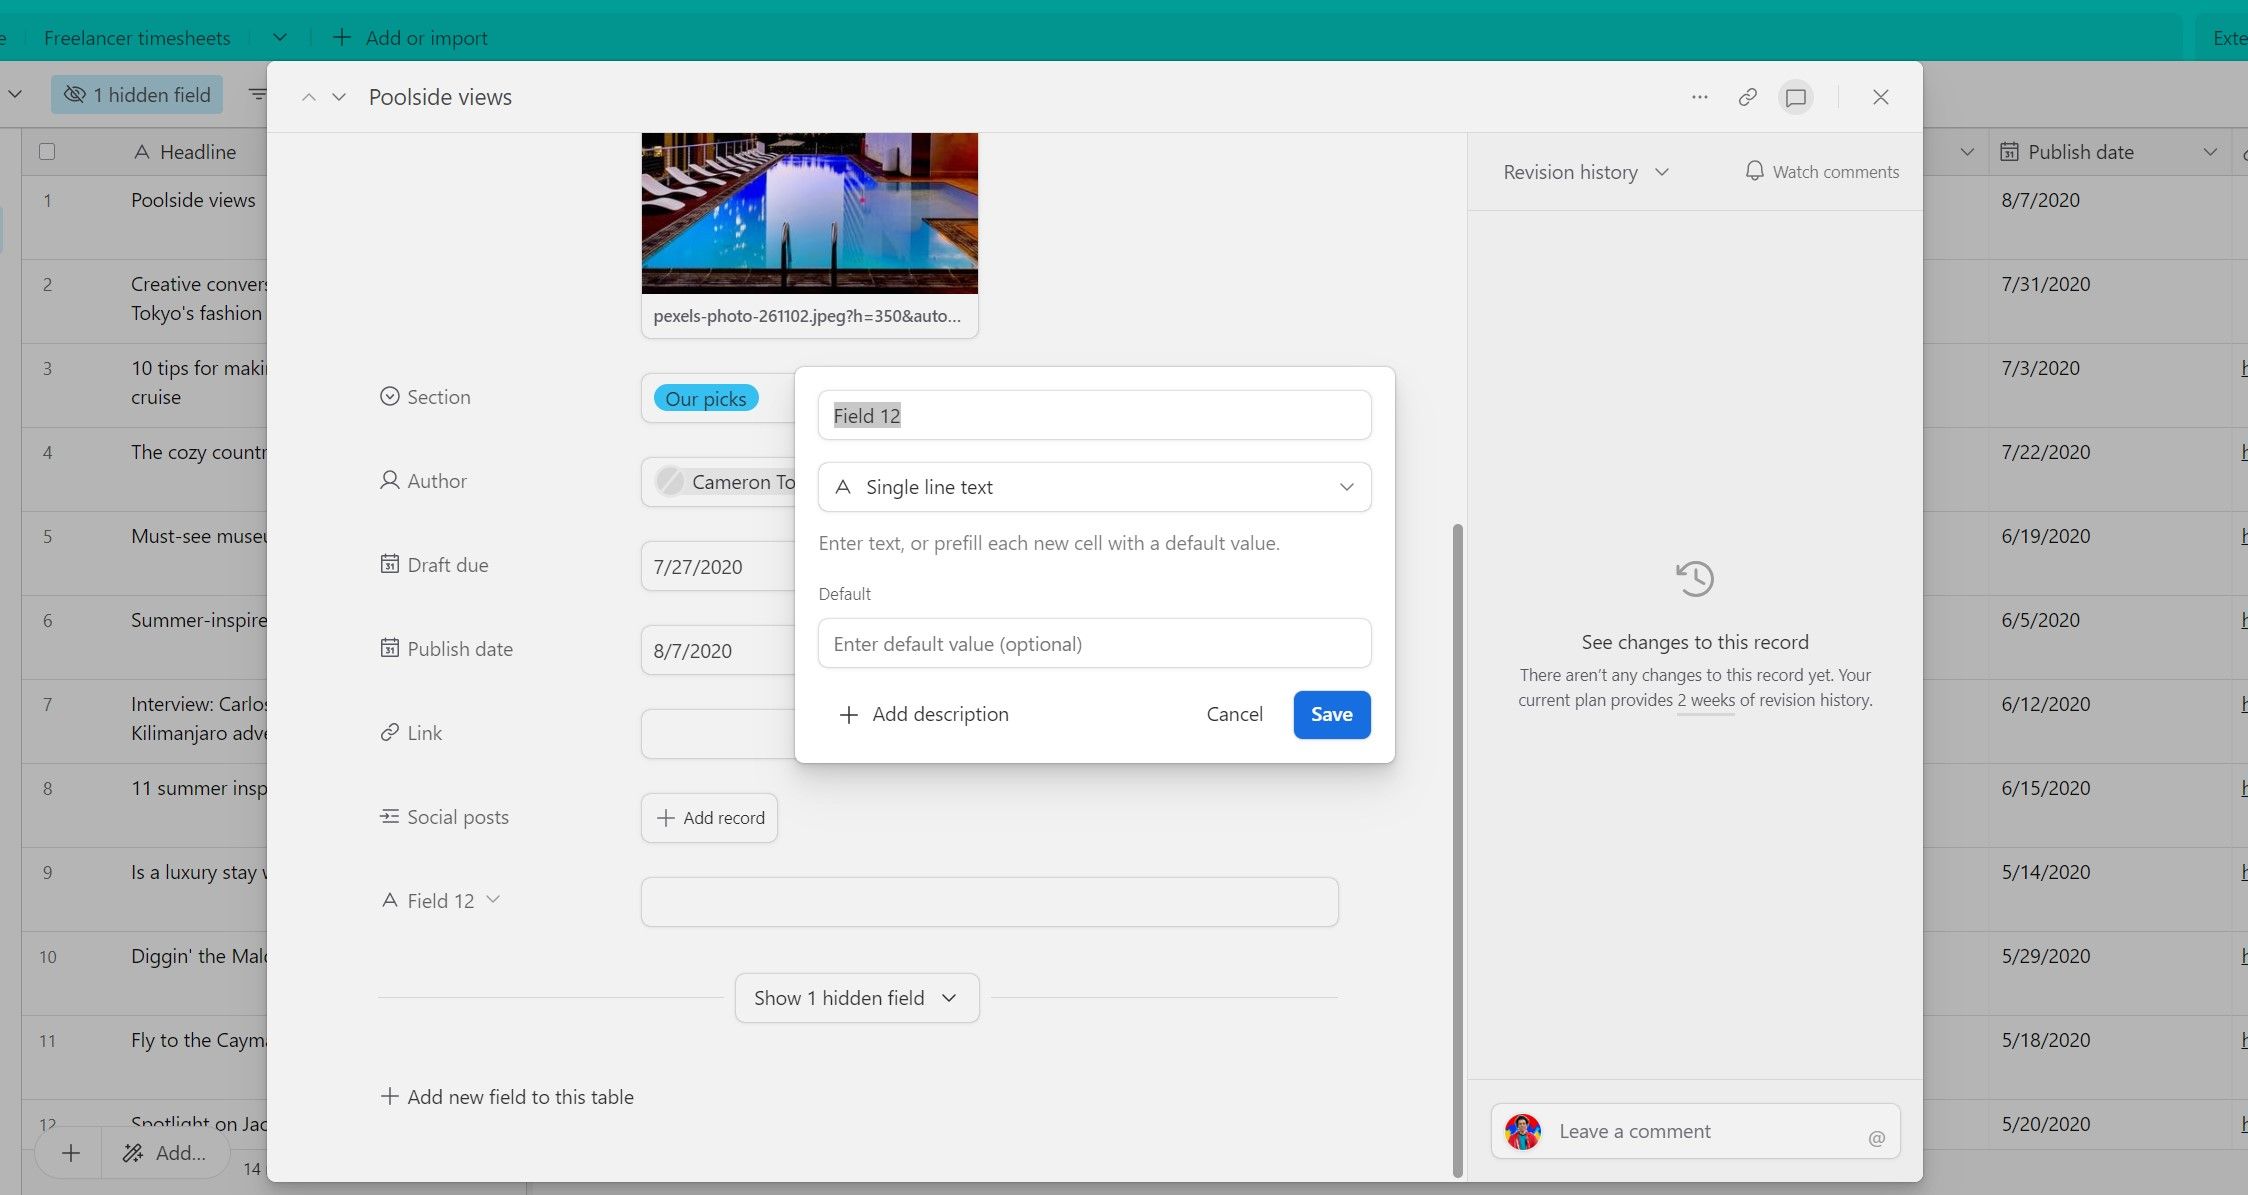The height and width of the screenshot is (1195, 2248).
Task: Go to previous record using up chevron icon
Action: pos(308,97)
